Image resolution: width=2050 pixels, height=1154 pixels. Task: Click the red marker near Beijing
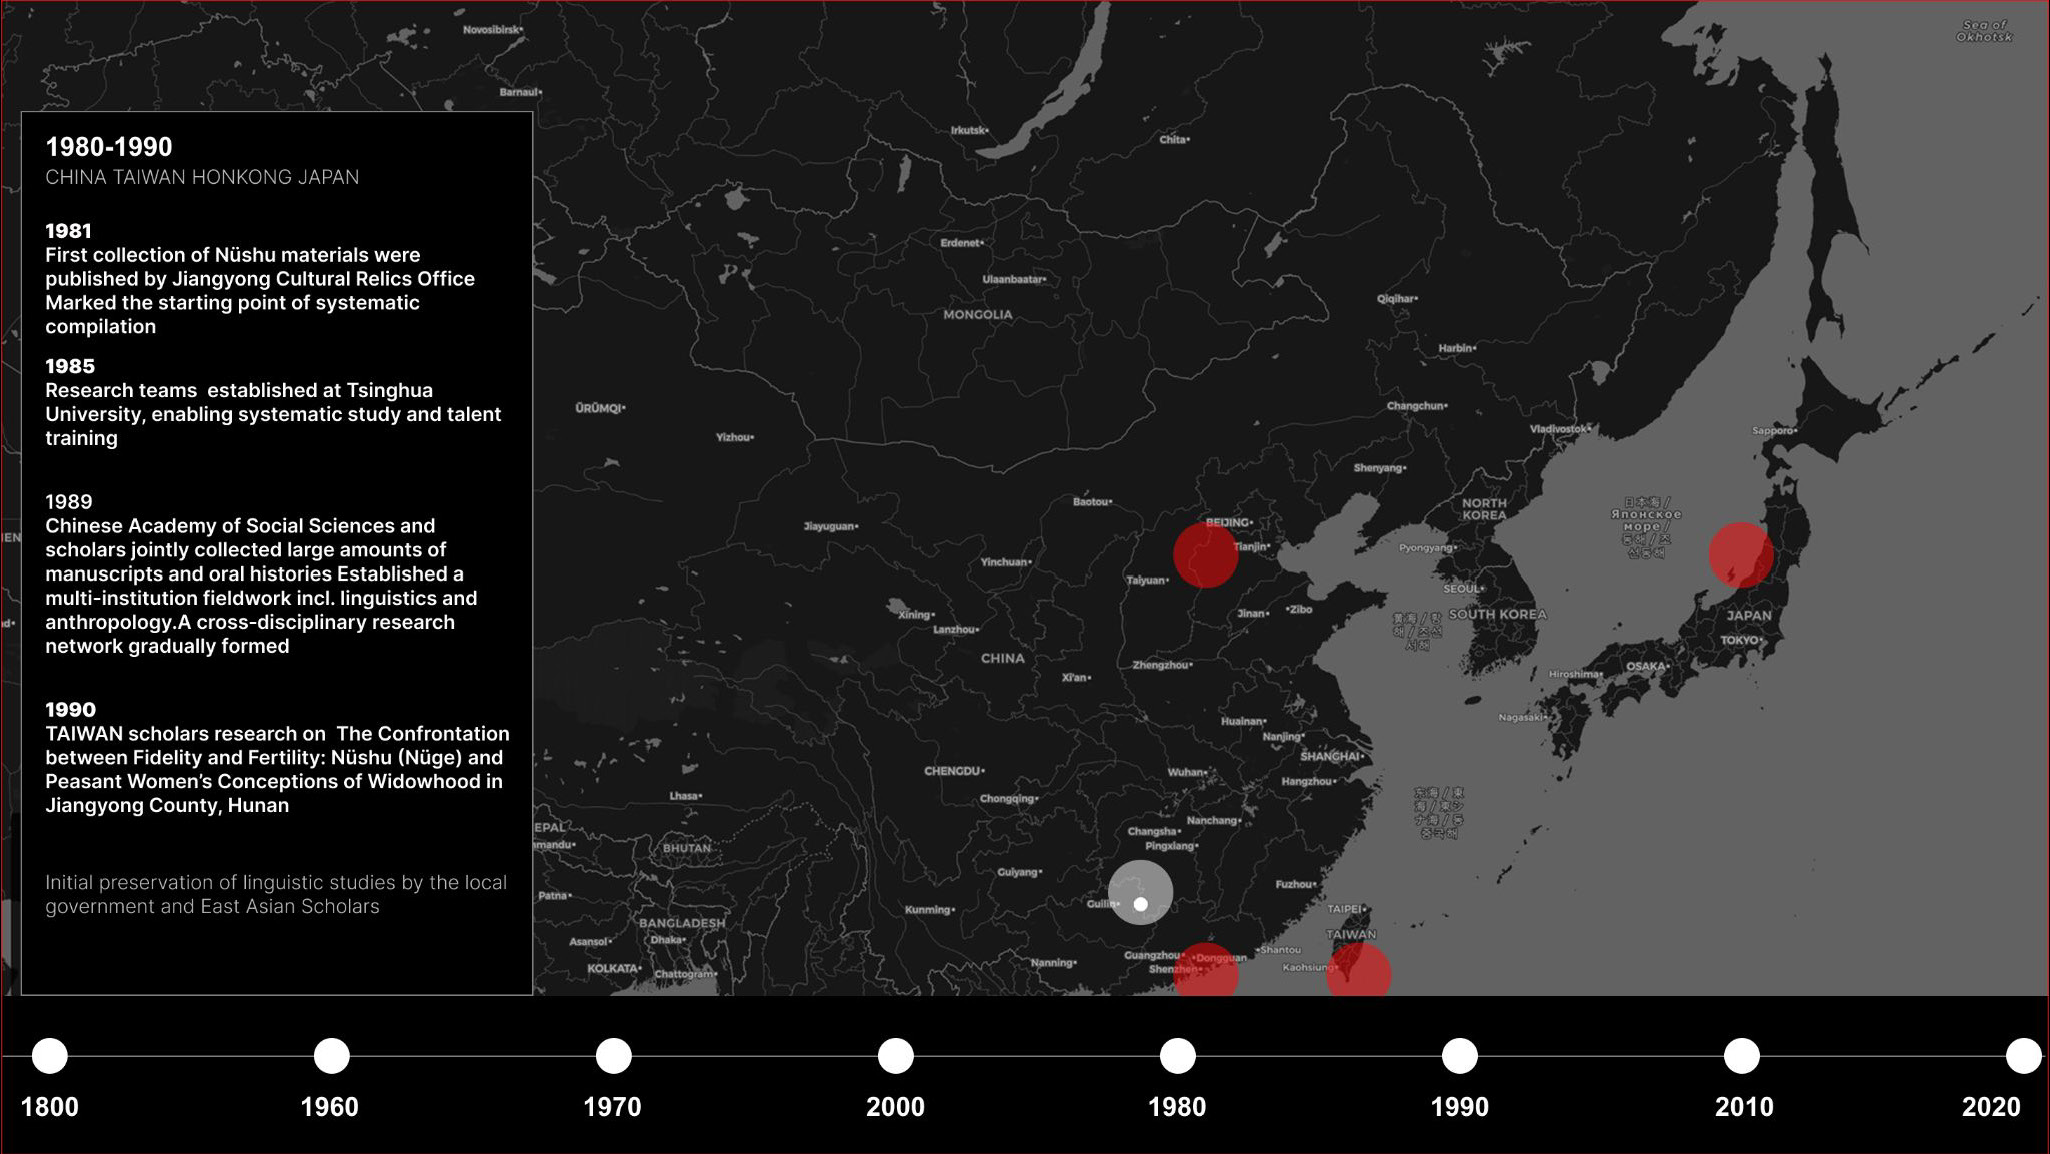click(1206, 555)
